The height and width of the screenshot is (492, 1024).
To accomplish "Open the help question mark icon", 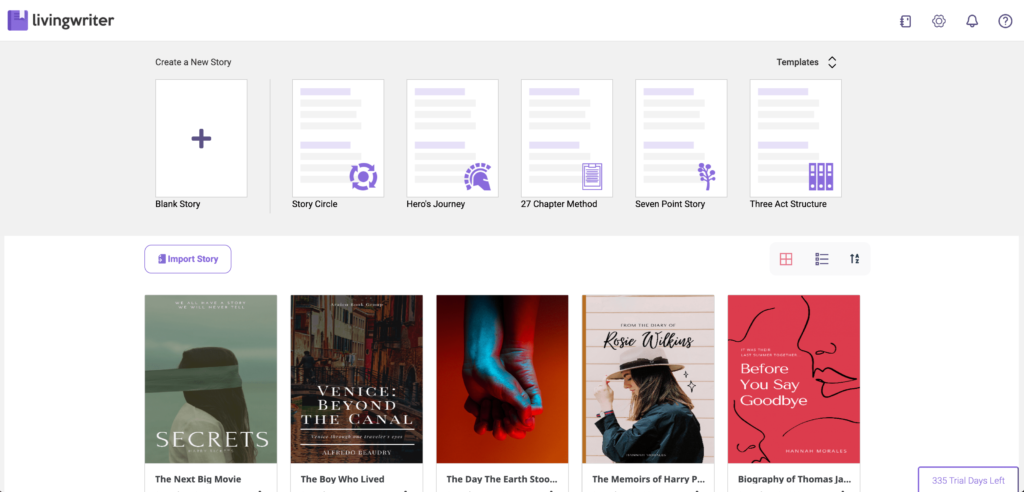I will pyautogui.click(x=1005, y=21).
